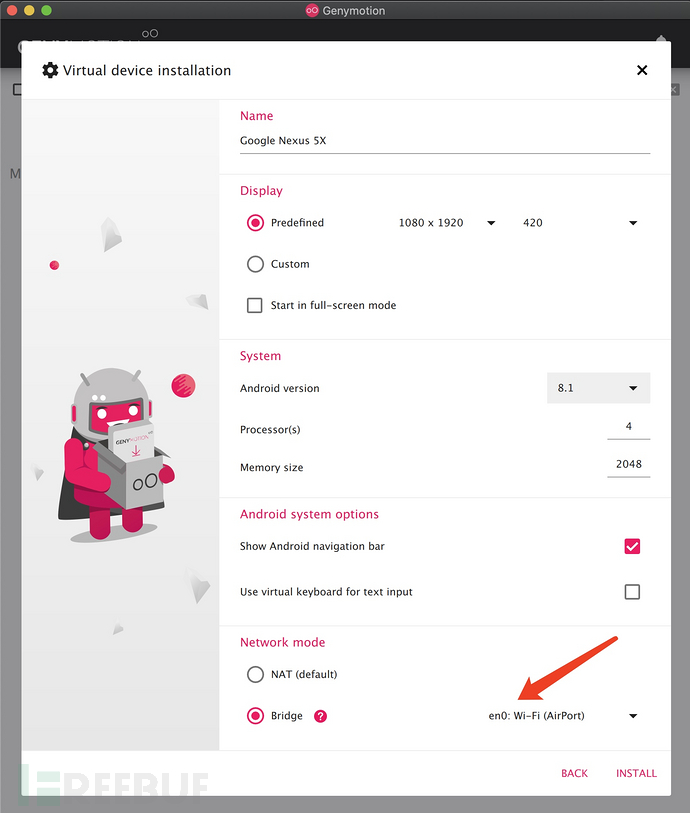Select the Custom display radio button
Viewport: 690px width, 813px height.
255,264
